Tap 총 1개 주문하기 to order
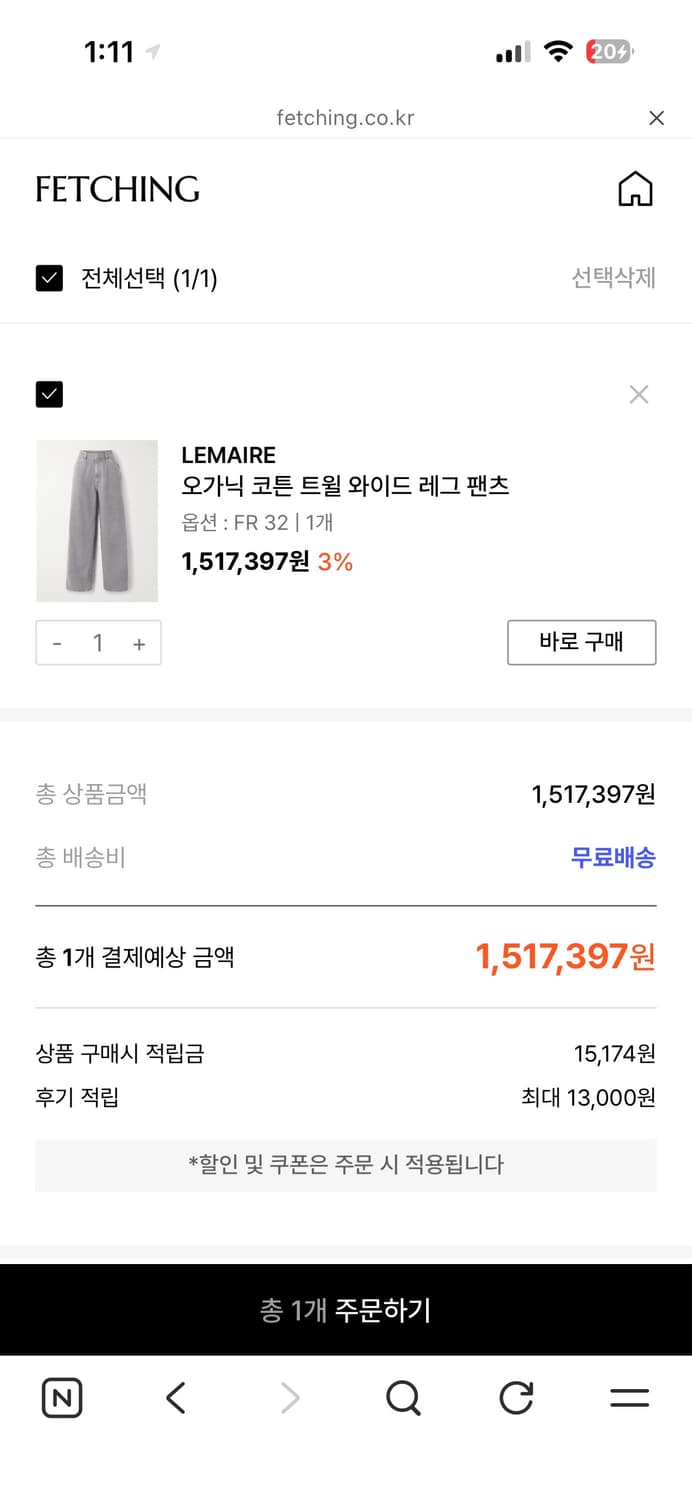The image size is (692, 1500). (346, 1309)
